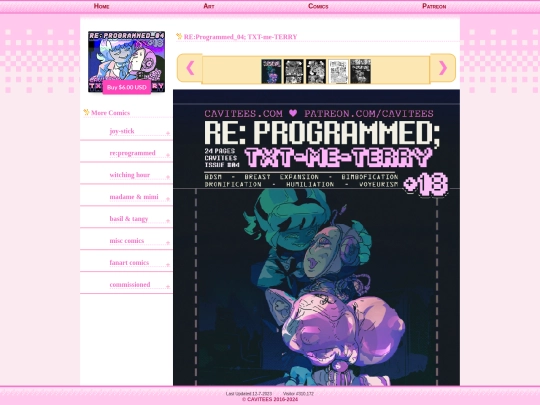Open the commissioned comics link

[x=130, y=284]
